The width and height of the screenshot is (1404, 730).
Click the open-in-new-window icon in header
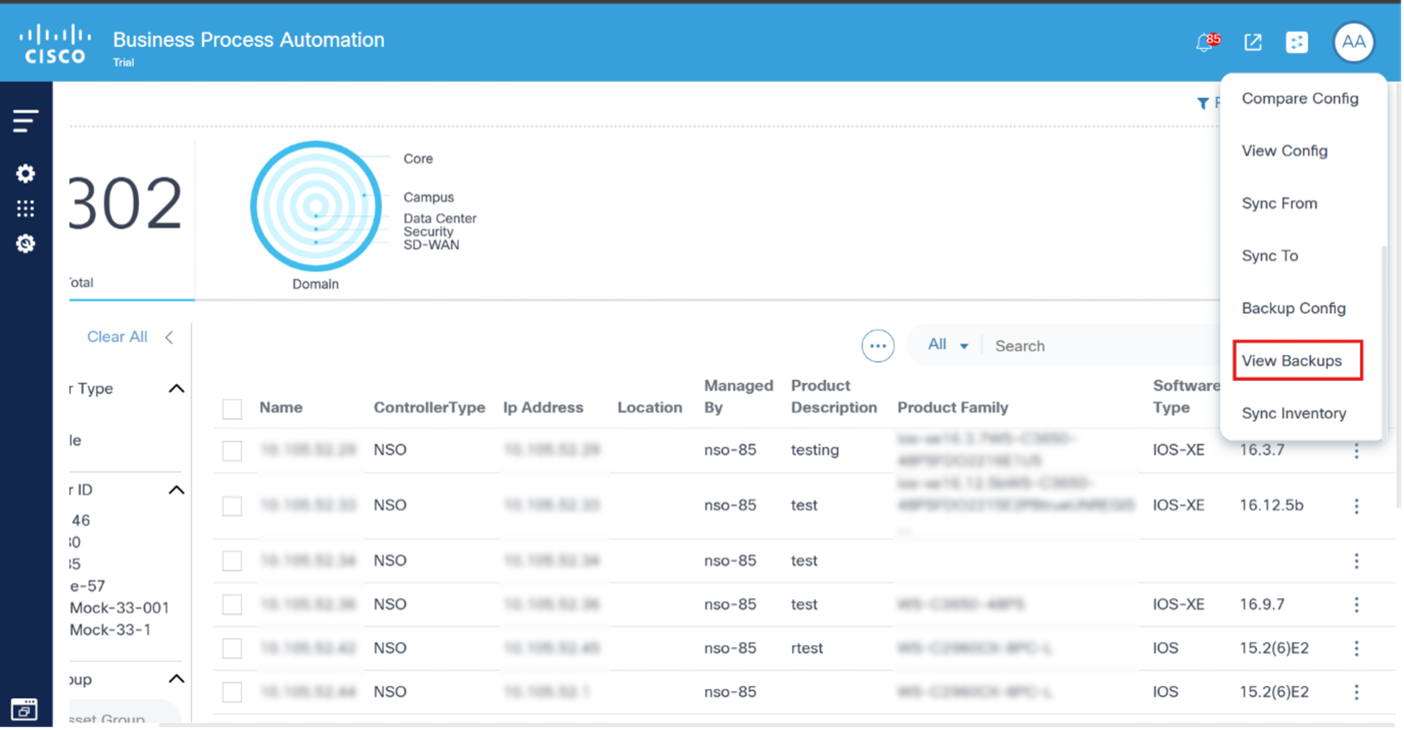coord(1252,42)
